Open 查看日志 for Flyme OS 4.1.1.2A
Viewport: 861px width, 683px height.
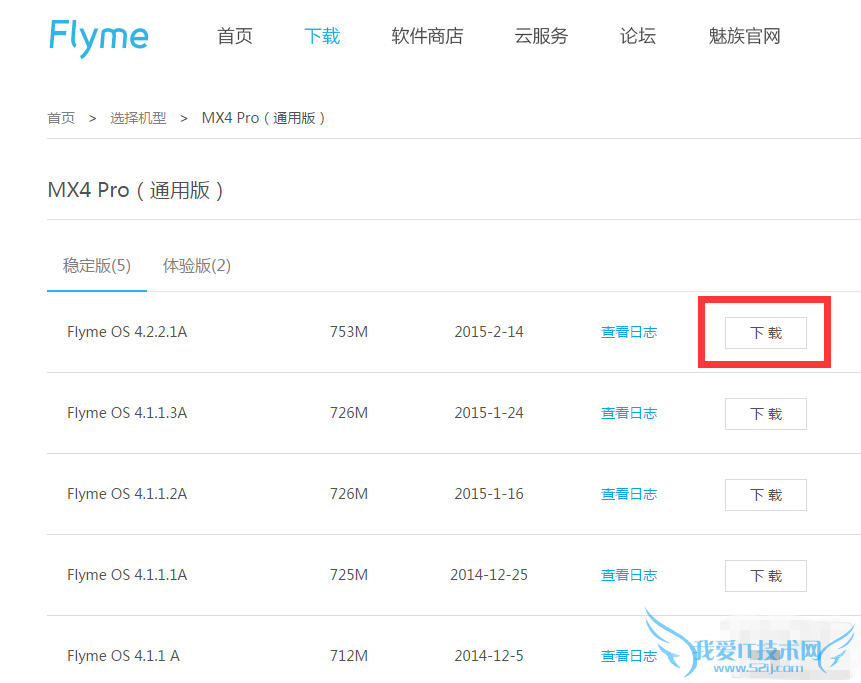pyautogui.click(x=628, y=494)
